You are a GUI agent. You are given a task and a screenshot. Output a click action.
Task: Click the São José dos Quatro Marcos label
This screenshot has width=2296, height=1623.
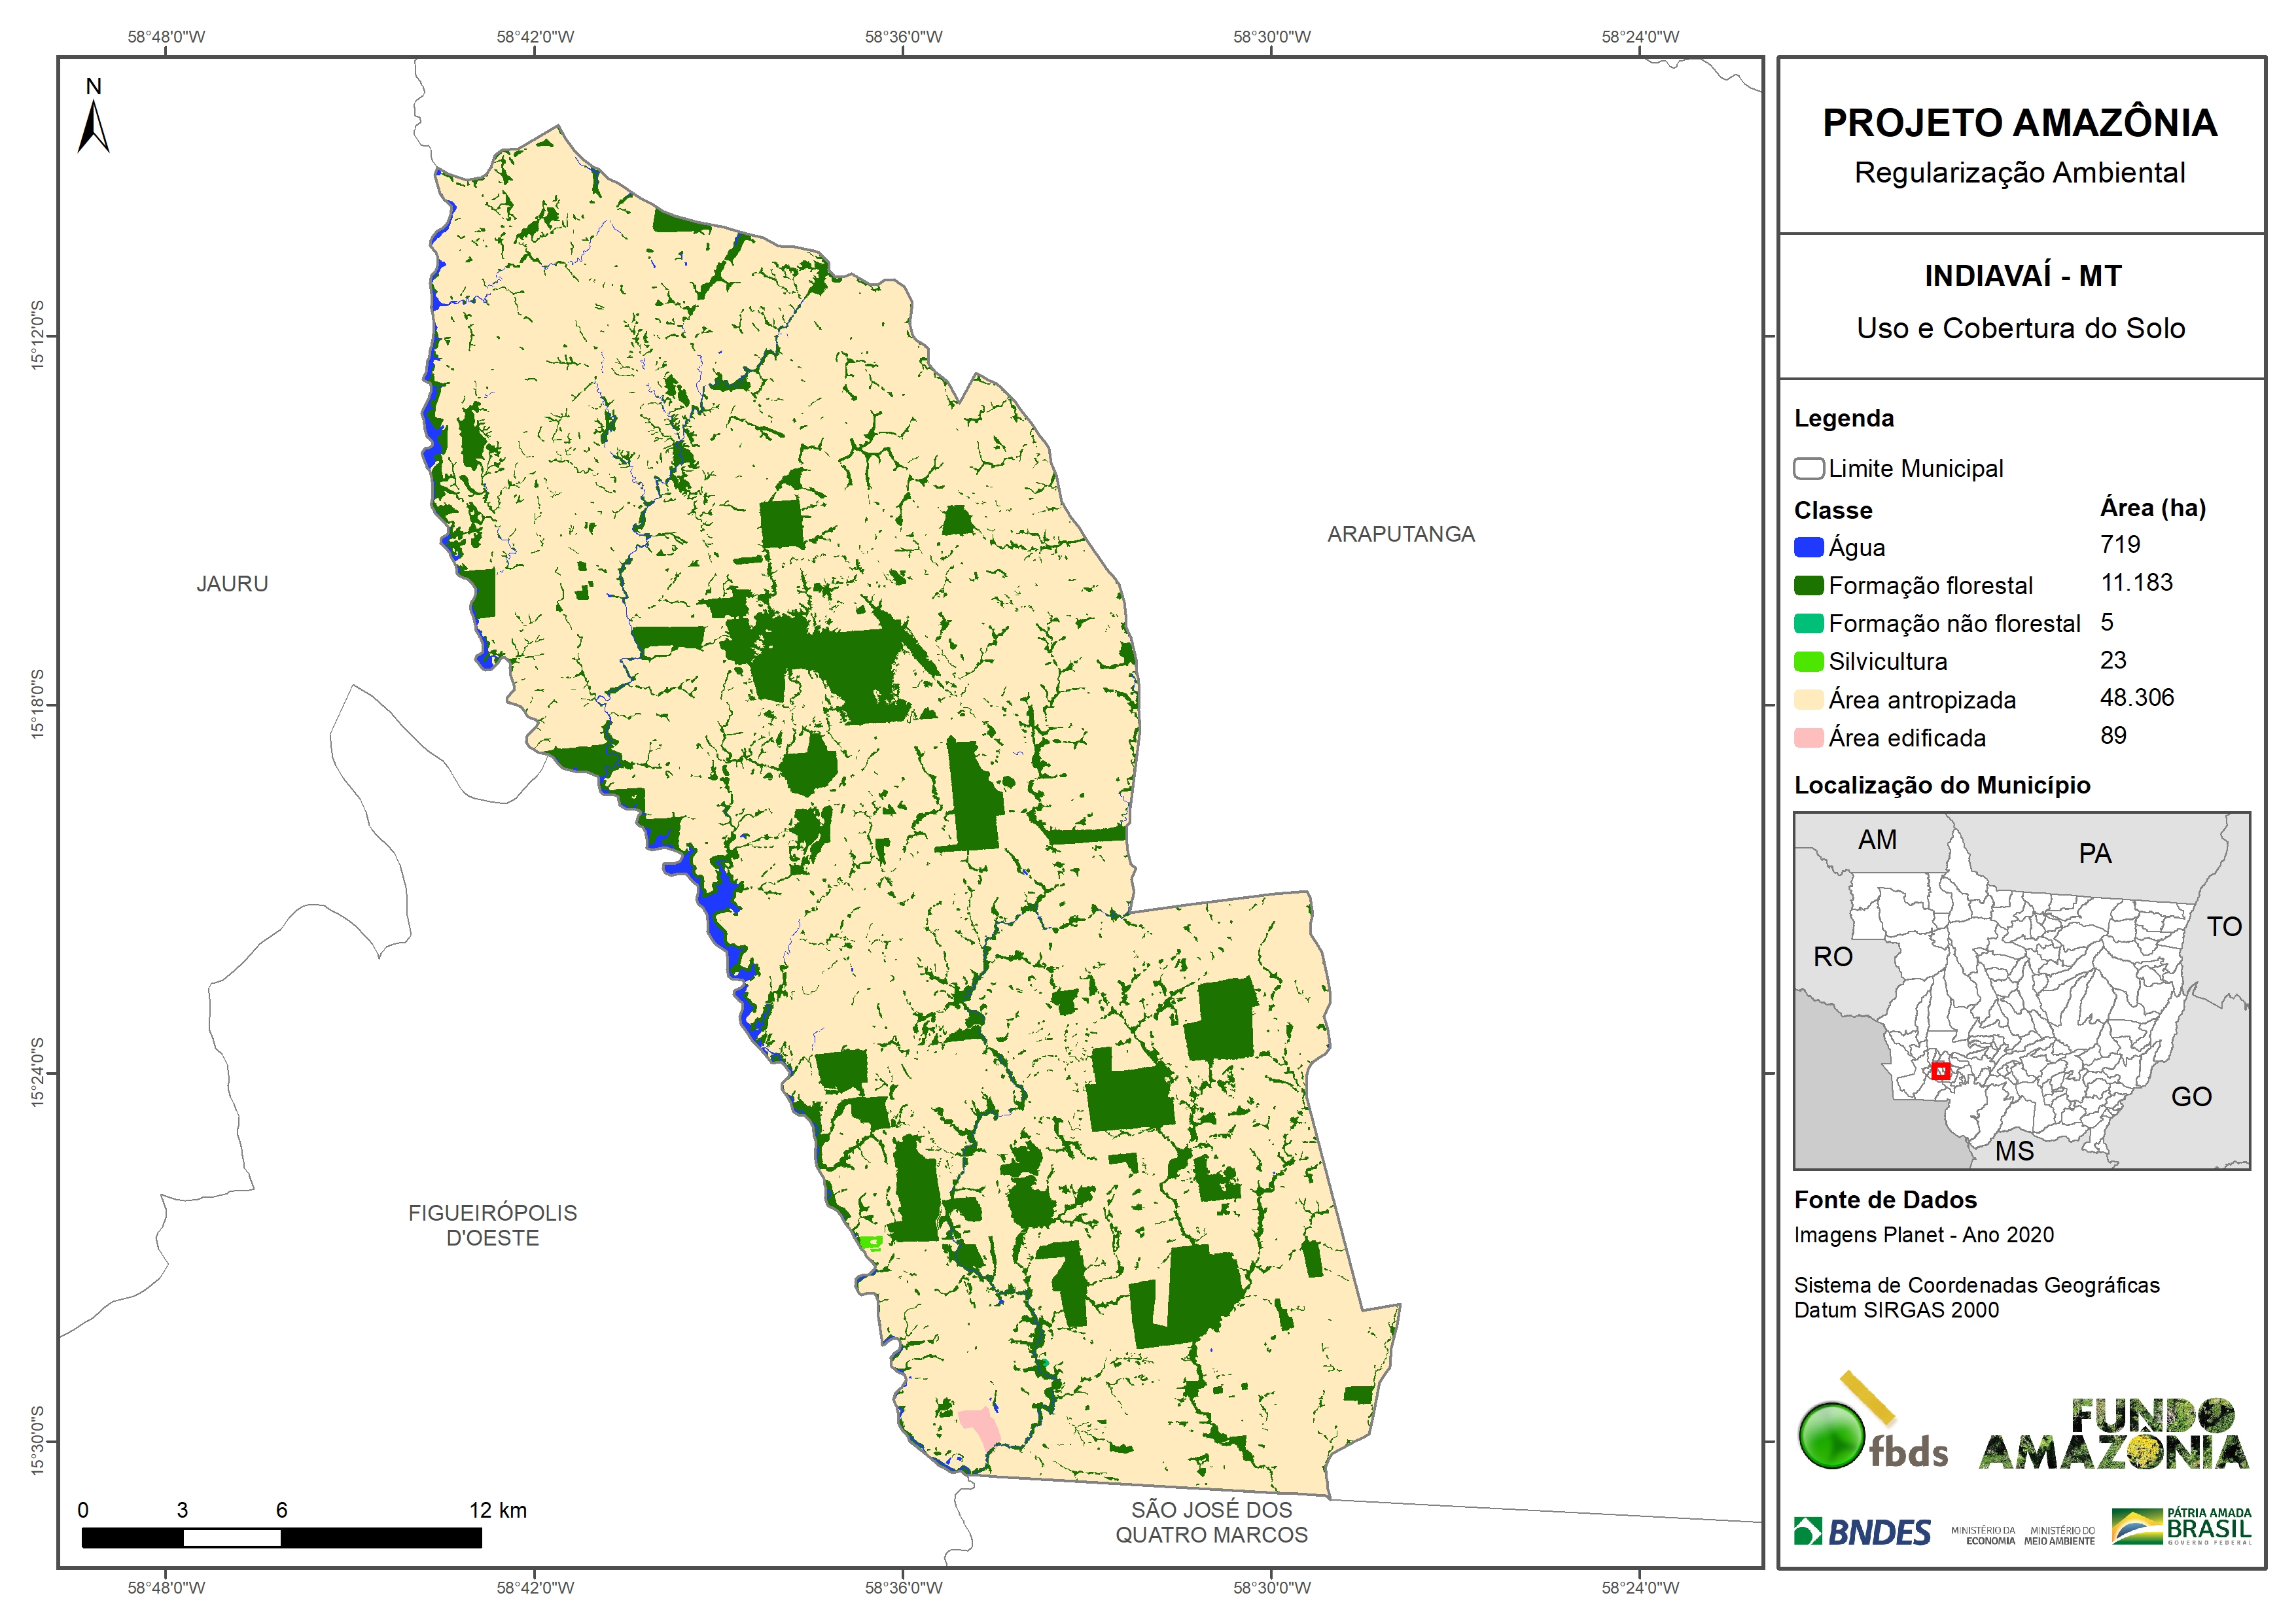pyautogui.click(x=1211, y=1522)
